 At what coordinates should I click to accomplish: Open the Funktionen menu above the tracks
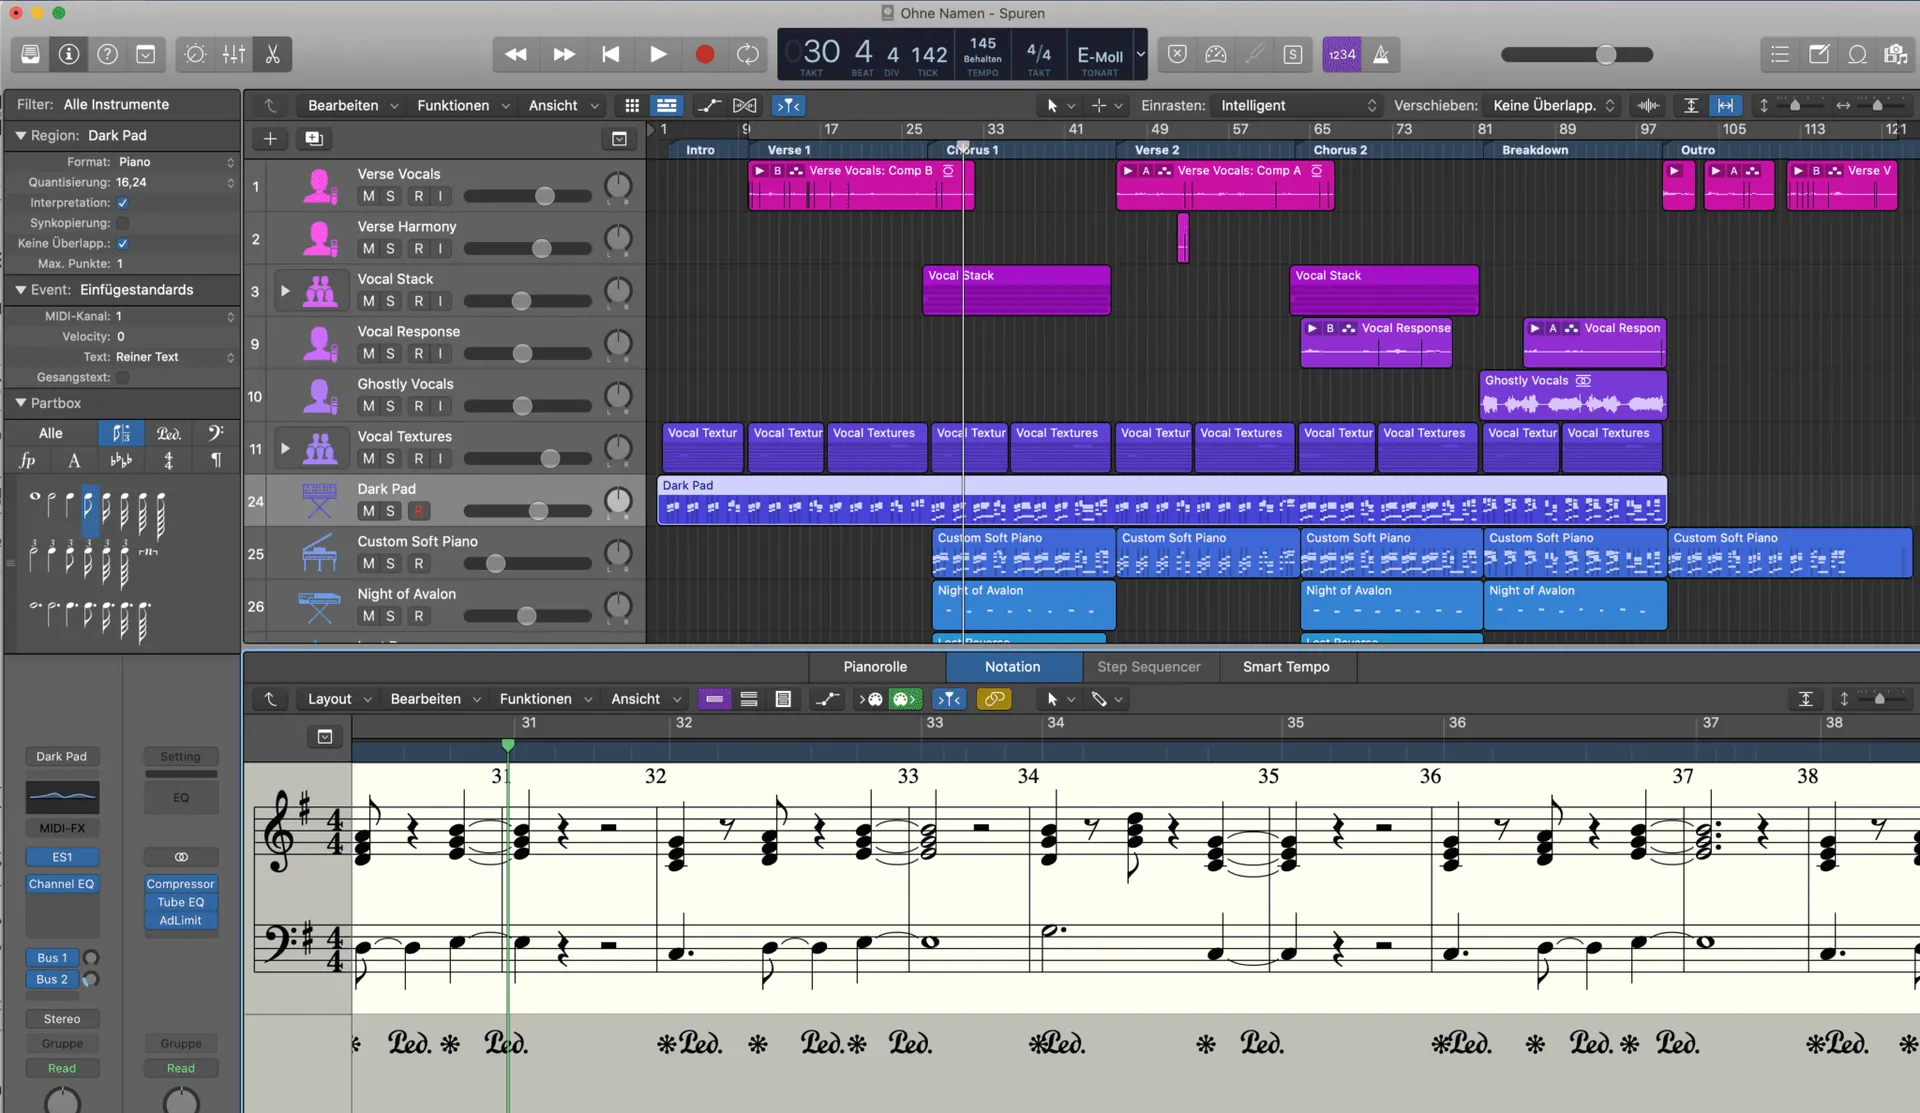tap(455, 105)
